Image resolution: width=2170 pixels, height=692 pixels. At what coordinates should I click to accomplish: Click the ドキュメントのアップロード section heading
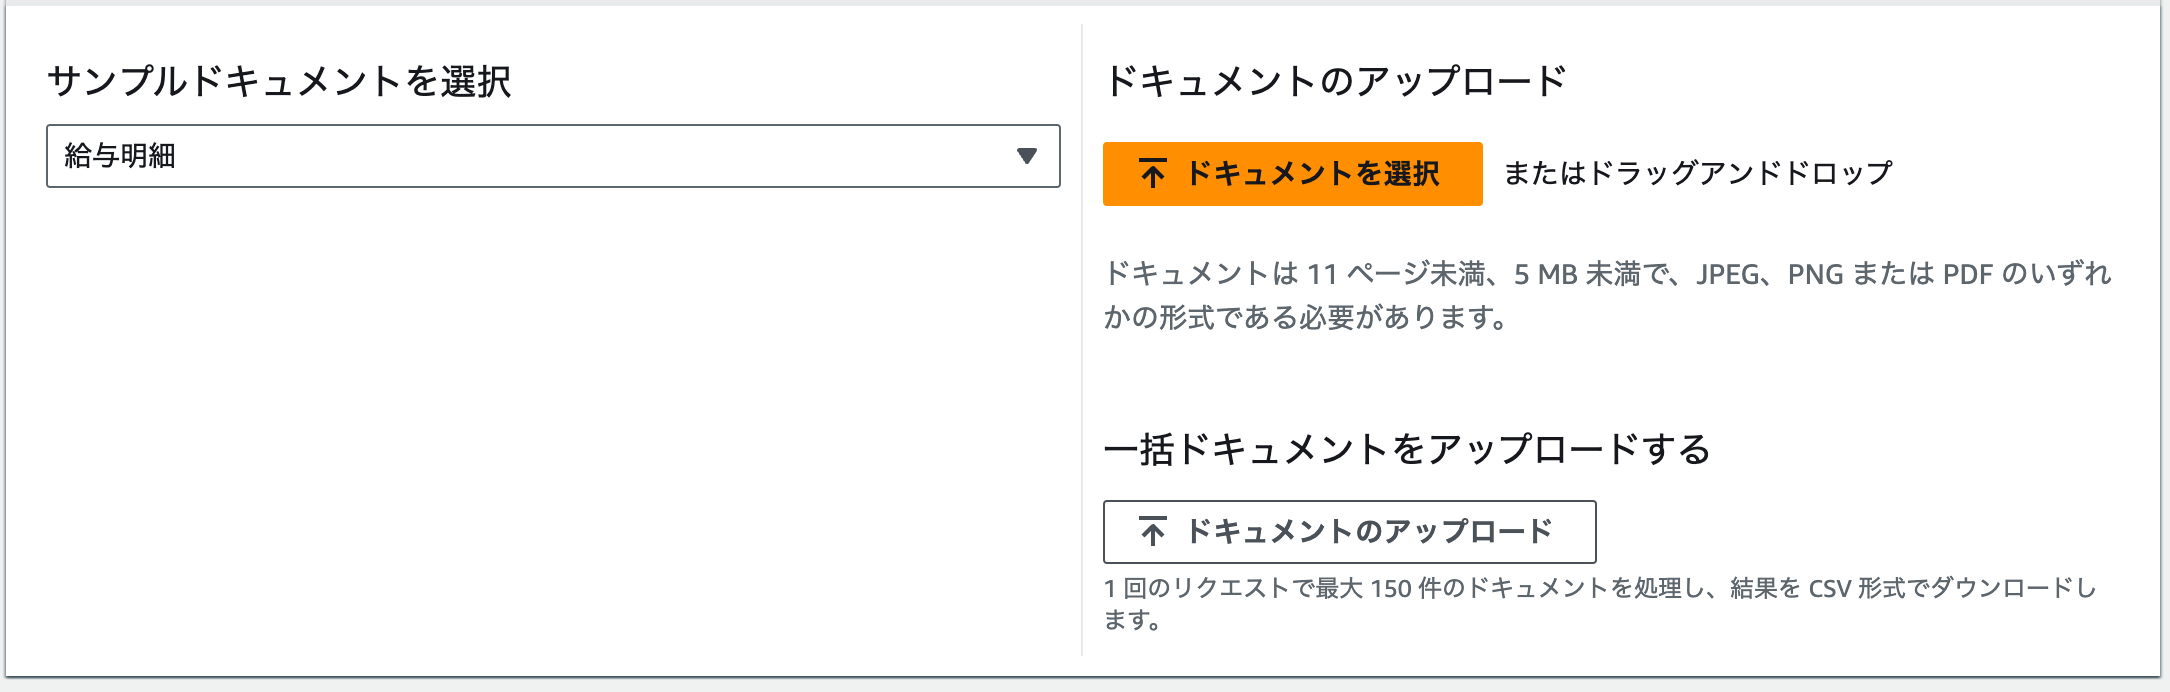[1335, 81]
